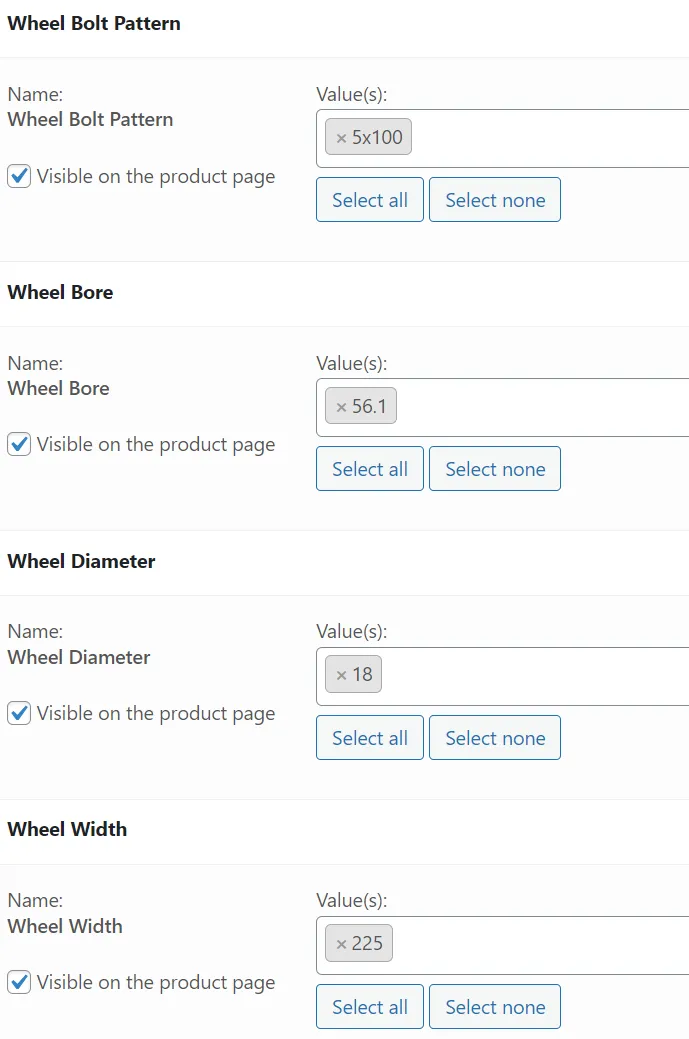Remove the 18 diameter value tag
Screen dimensions: 689x1039
point(342,675)
